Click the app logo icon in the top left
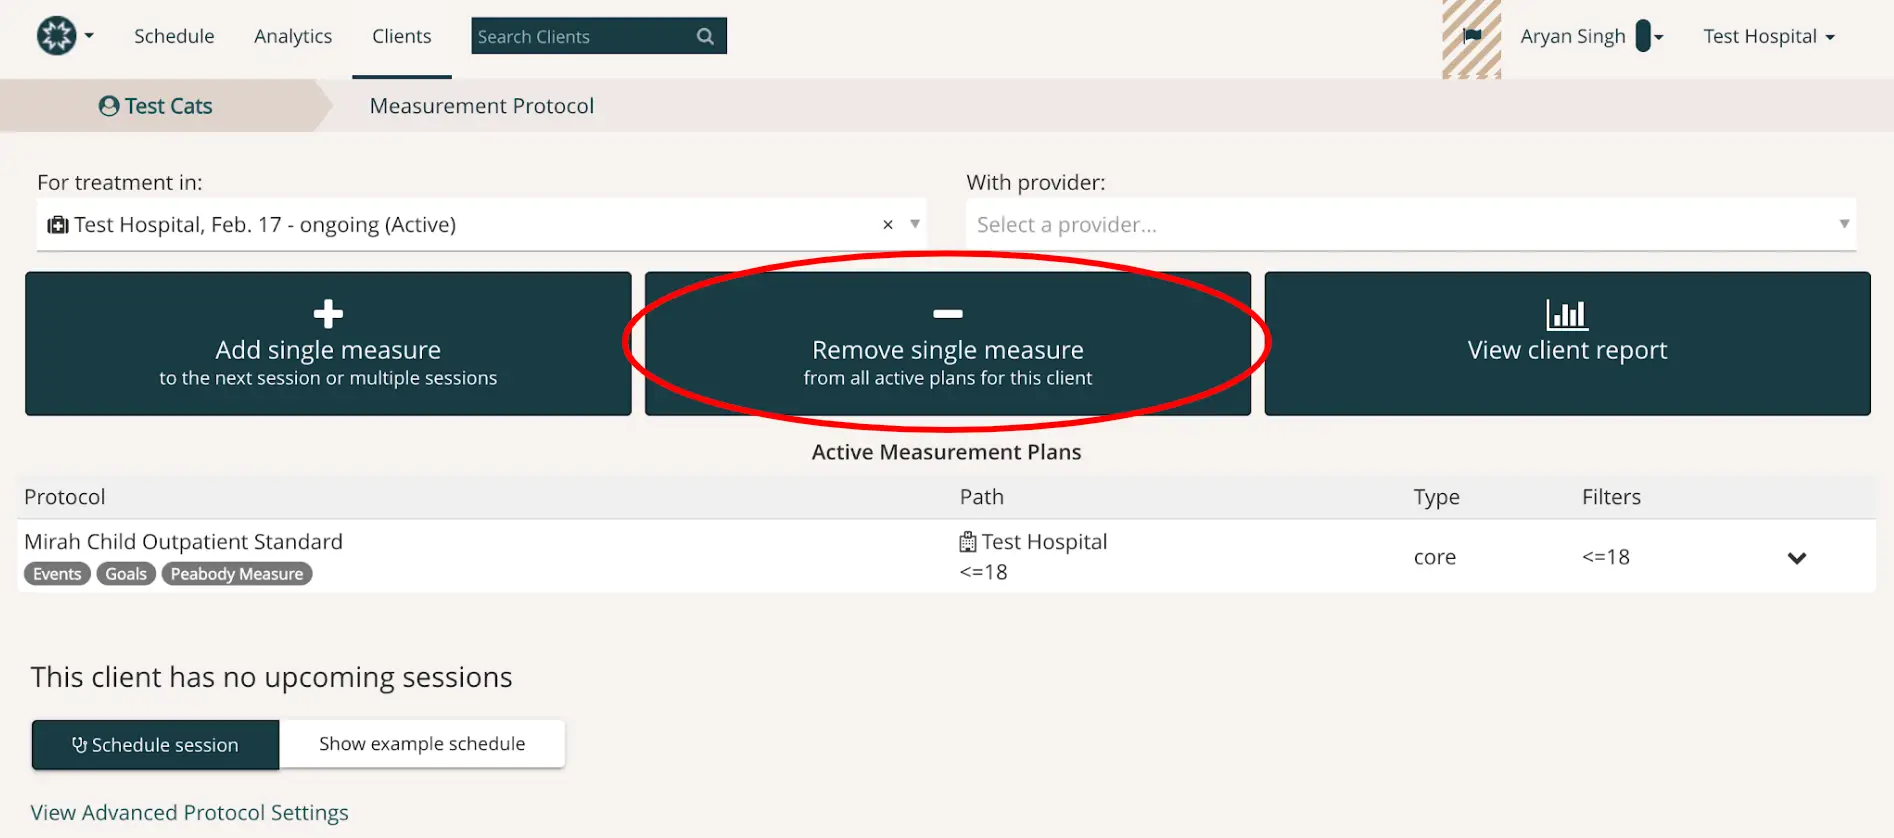This screenshot has height=838, width=1894. click(x=57, y=35)
